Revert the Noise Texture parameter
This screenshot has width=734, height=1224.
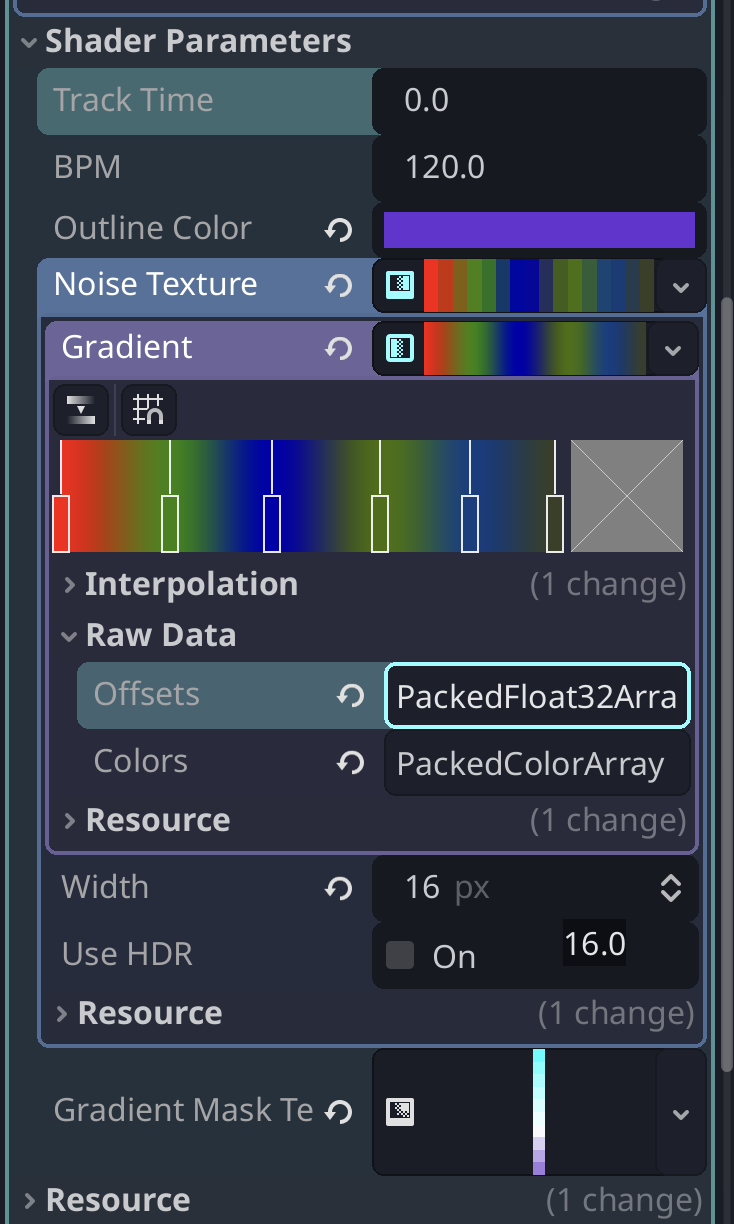[338, 286]
